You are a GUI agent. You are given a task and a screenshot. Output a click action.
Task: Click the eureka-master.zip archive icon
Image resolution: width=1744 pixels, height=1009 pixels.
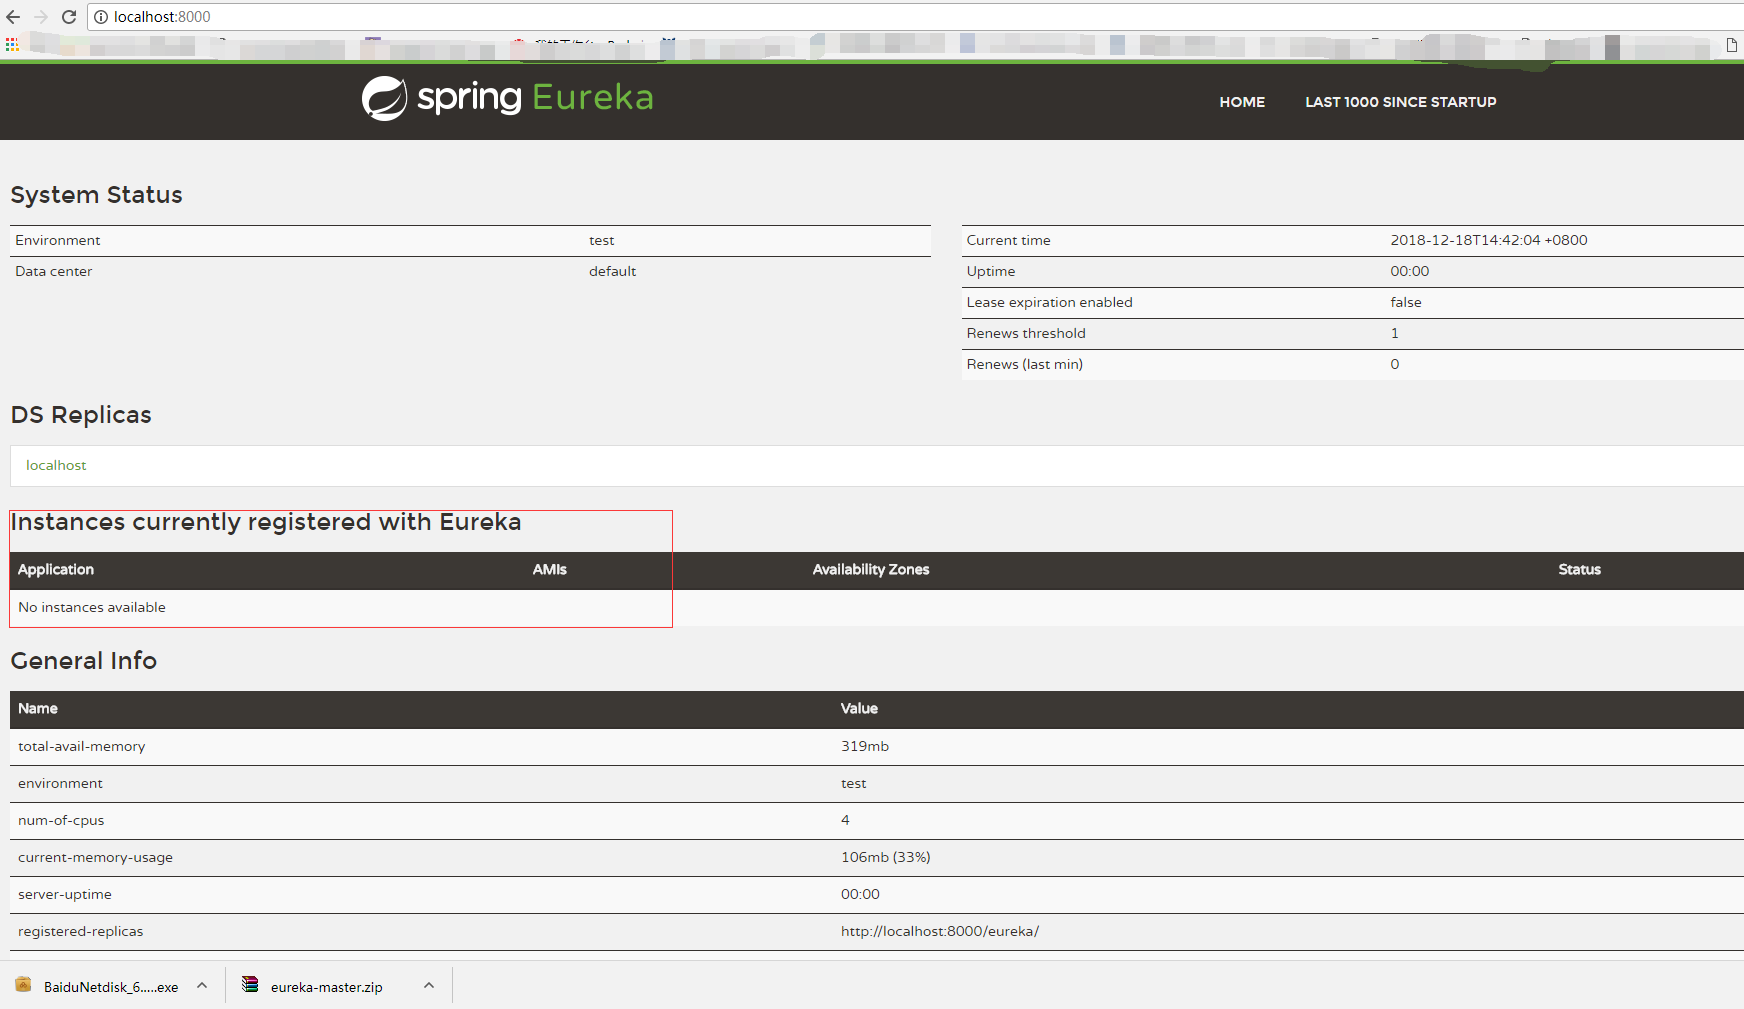point(250,985)
